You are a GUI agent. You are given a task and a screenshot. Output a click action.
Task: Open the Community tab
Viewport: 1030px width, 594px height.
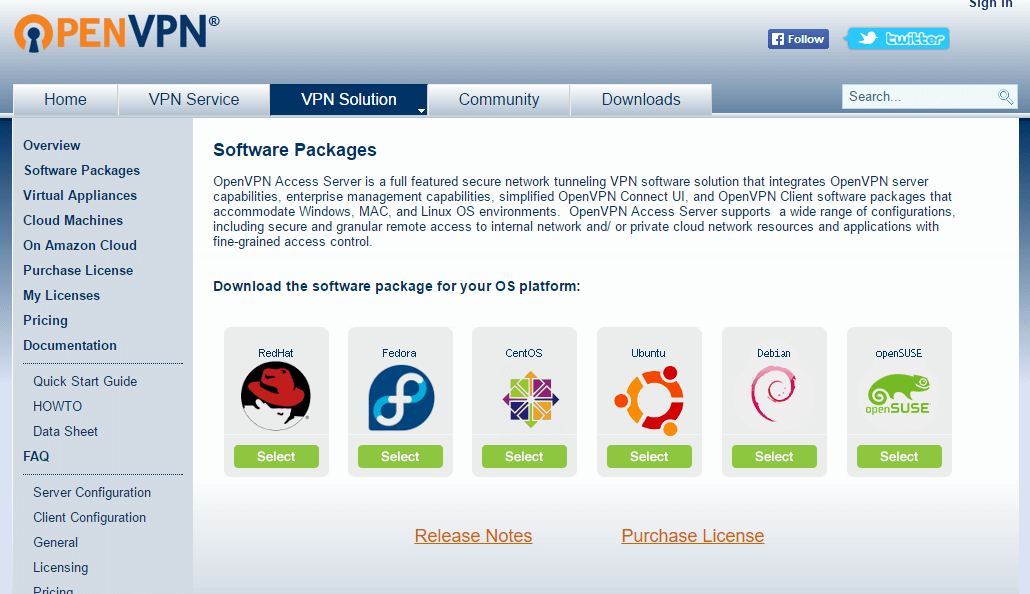(499, 99)
